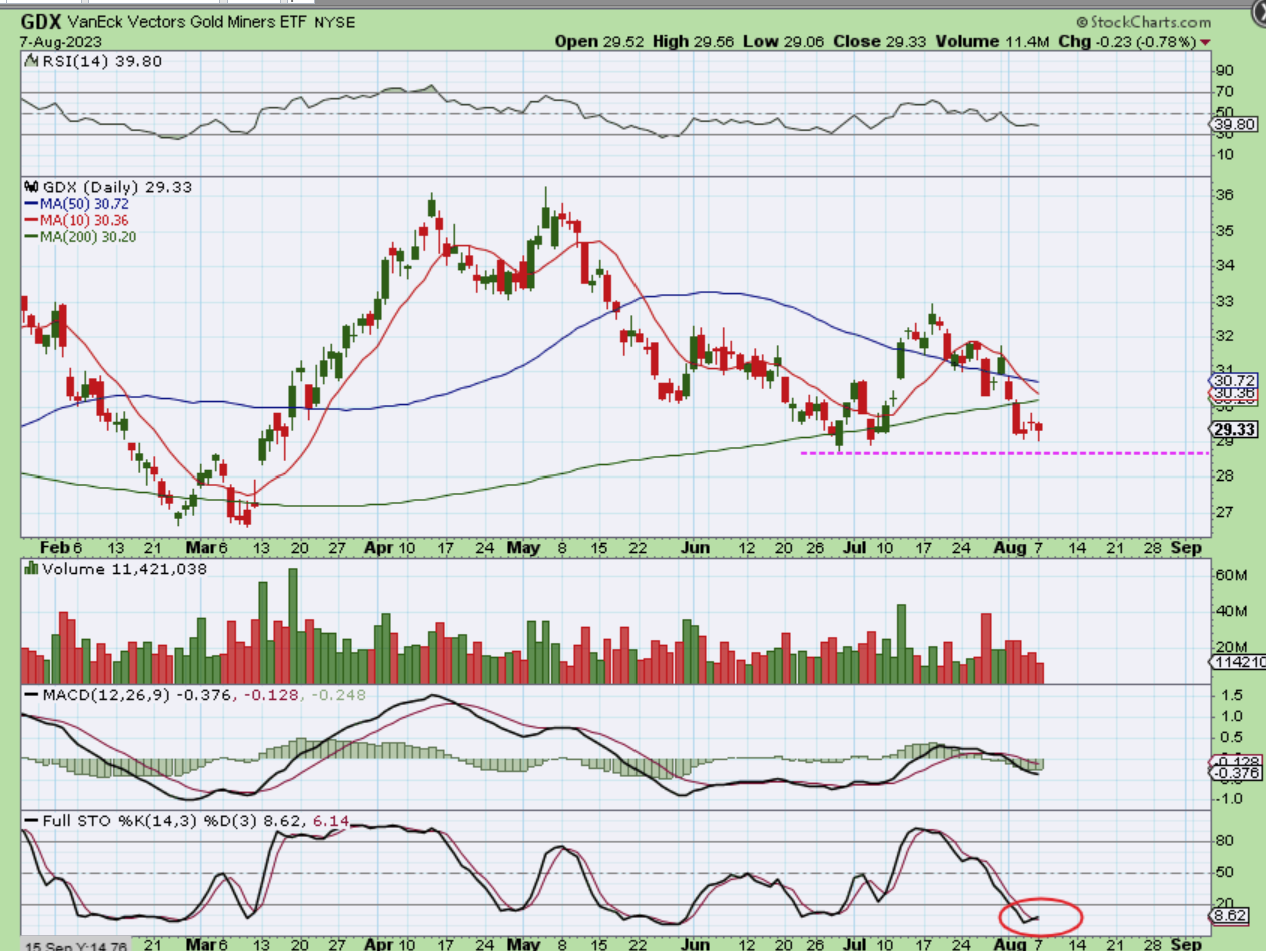
Task: Click Sep on the price chart date axis
Action: click(x=1186, y=548)
